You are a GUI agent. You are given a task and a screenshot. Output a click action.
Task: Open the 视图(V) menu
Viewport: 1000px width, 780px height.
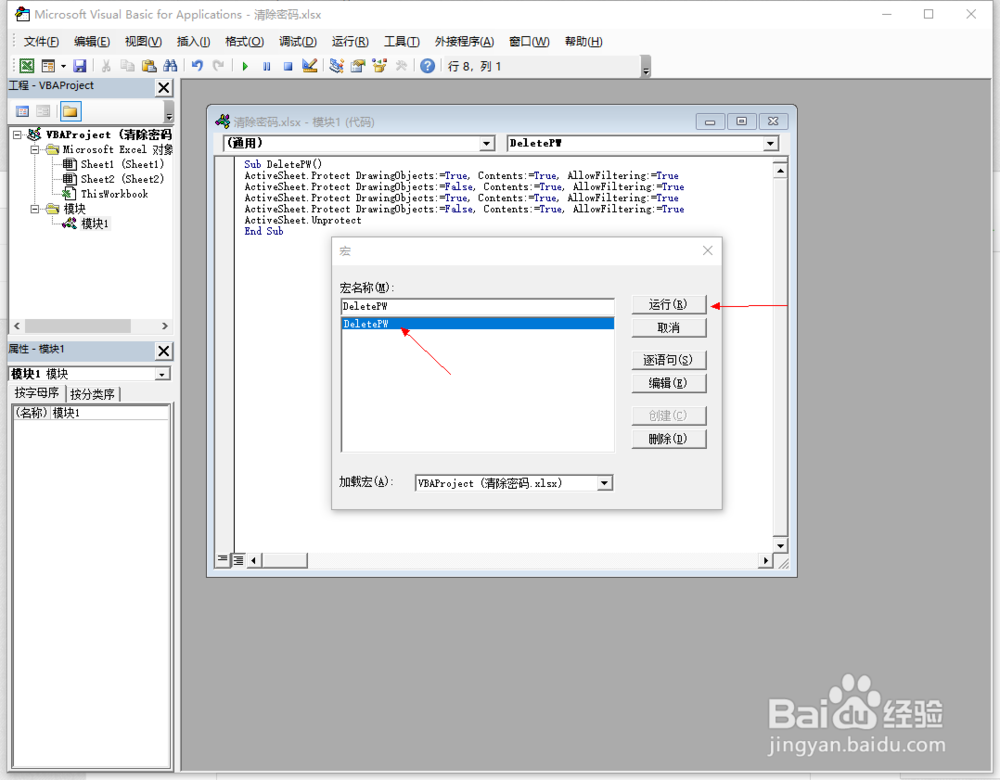tap(143, 41)
